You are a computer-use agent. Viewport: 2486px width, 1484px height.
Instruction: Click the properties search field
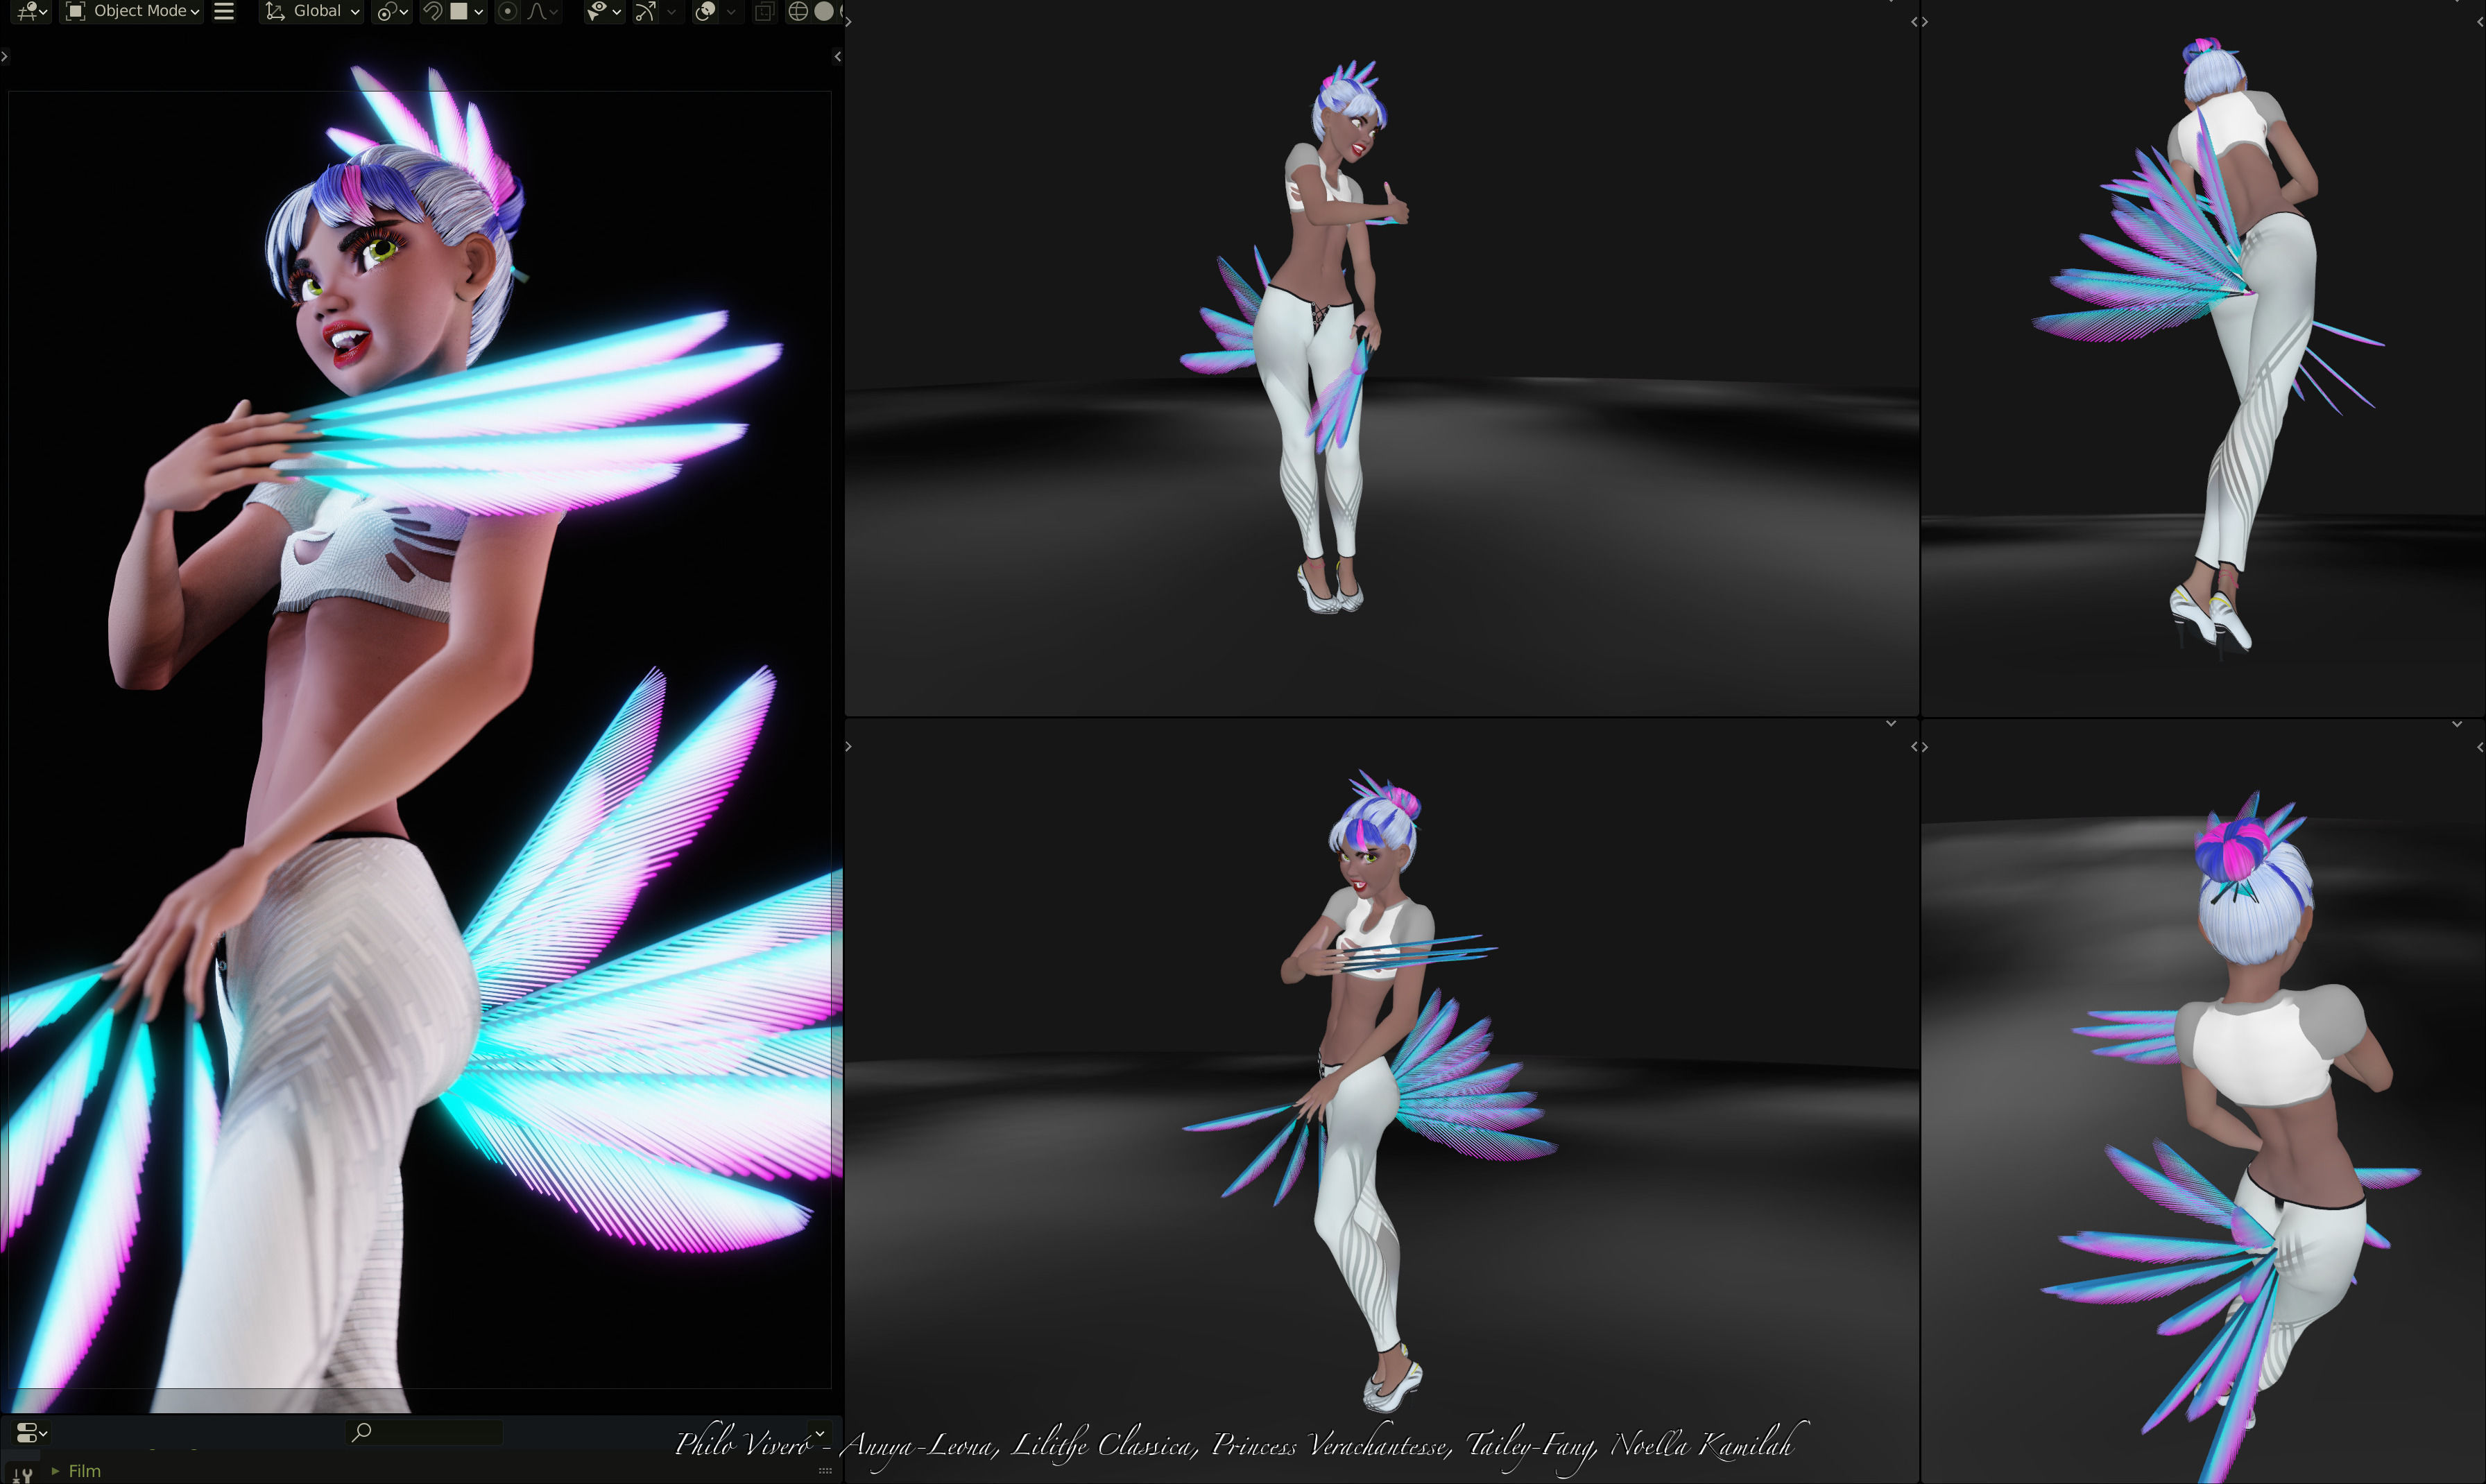424,1432
